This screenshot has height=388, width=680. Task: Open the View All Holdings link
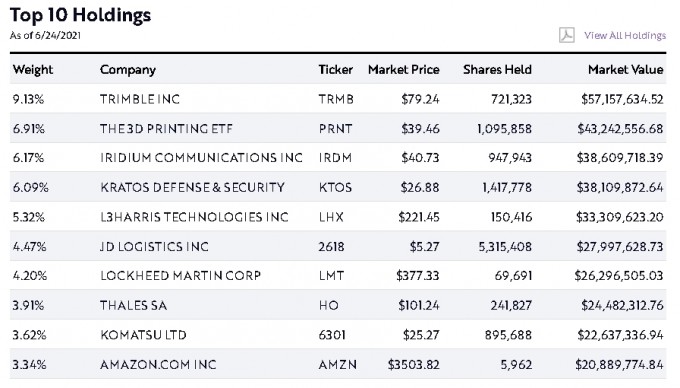[625, 36]
